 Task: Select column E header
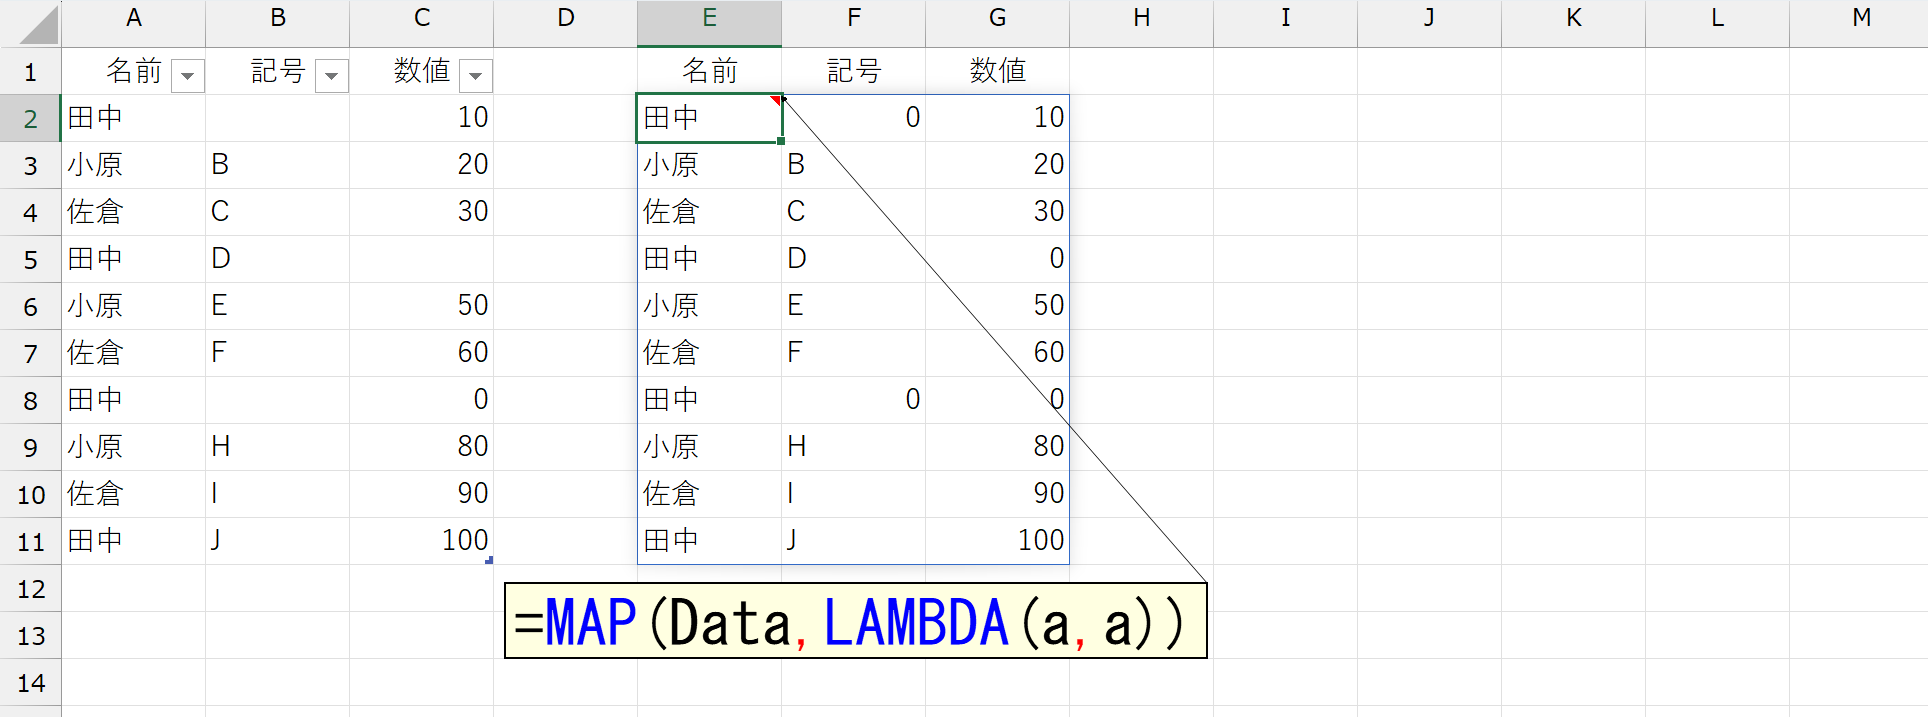709,19
